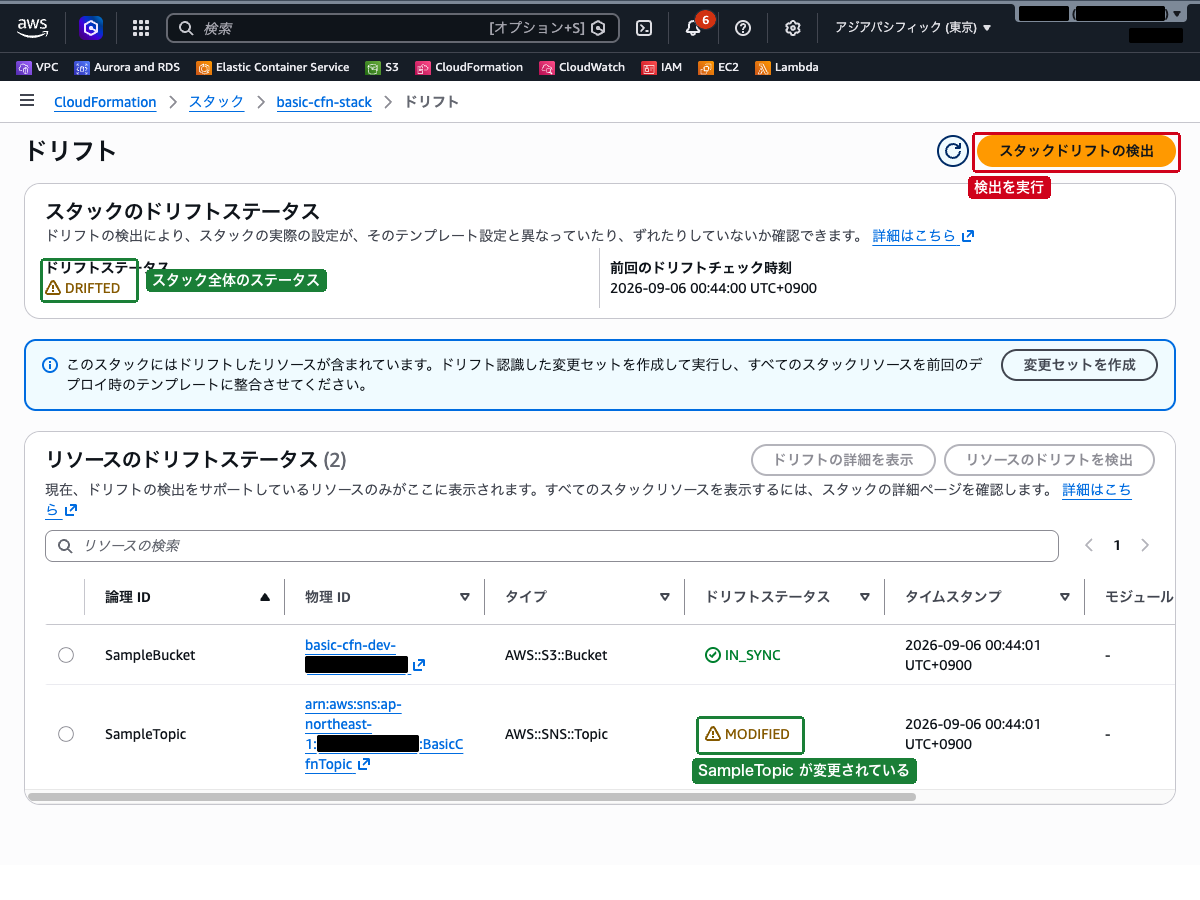
Task: Go to previous page arrow in pagination
Action: click(1090, 545)
